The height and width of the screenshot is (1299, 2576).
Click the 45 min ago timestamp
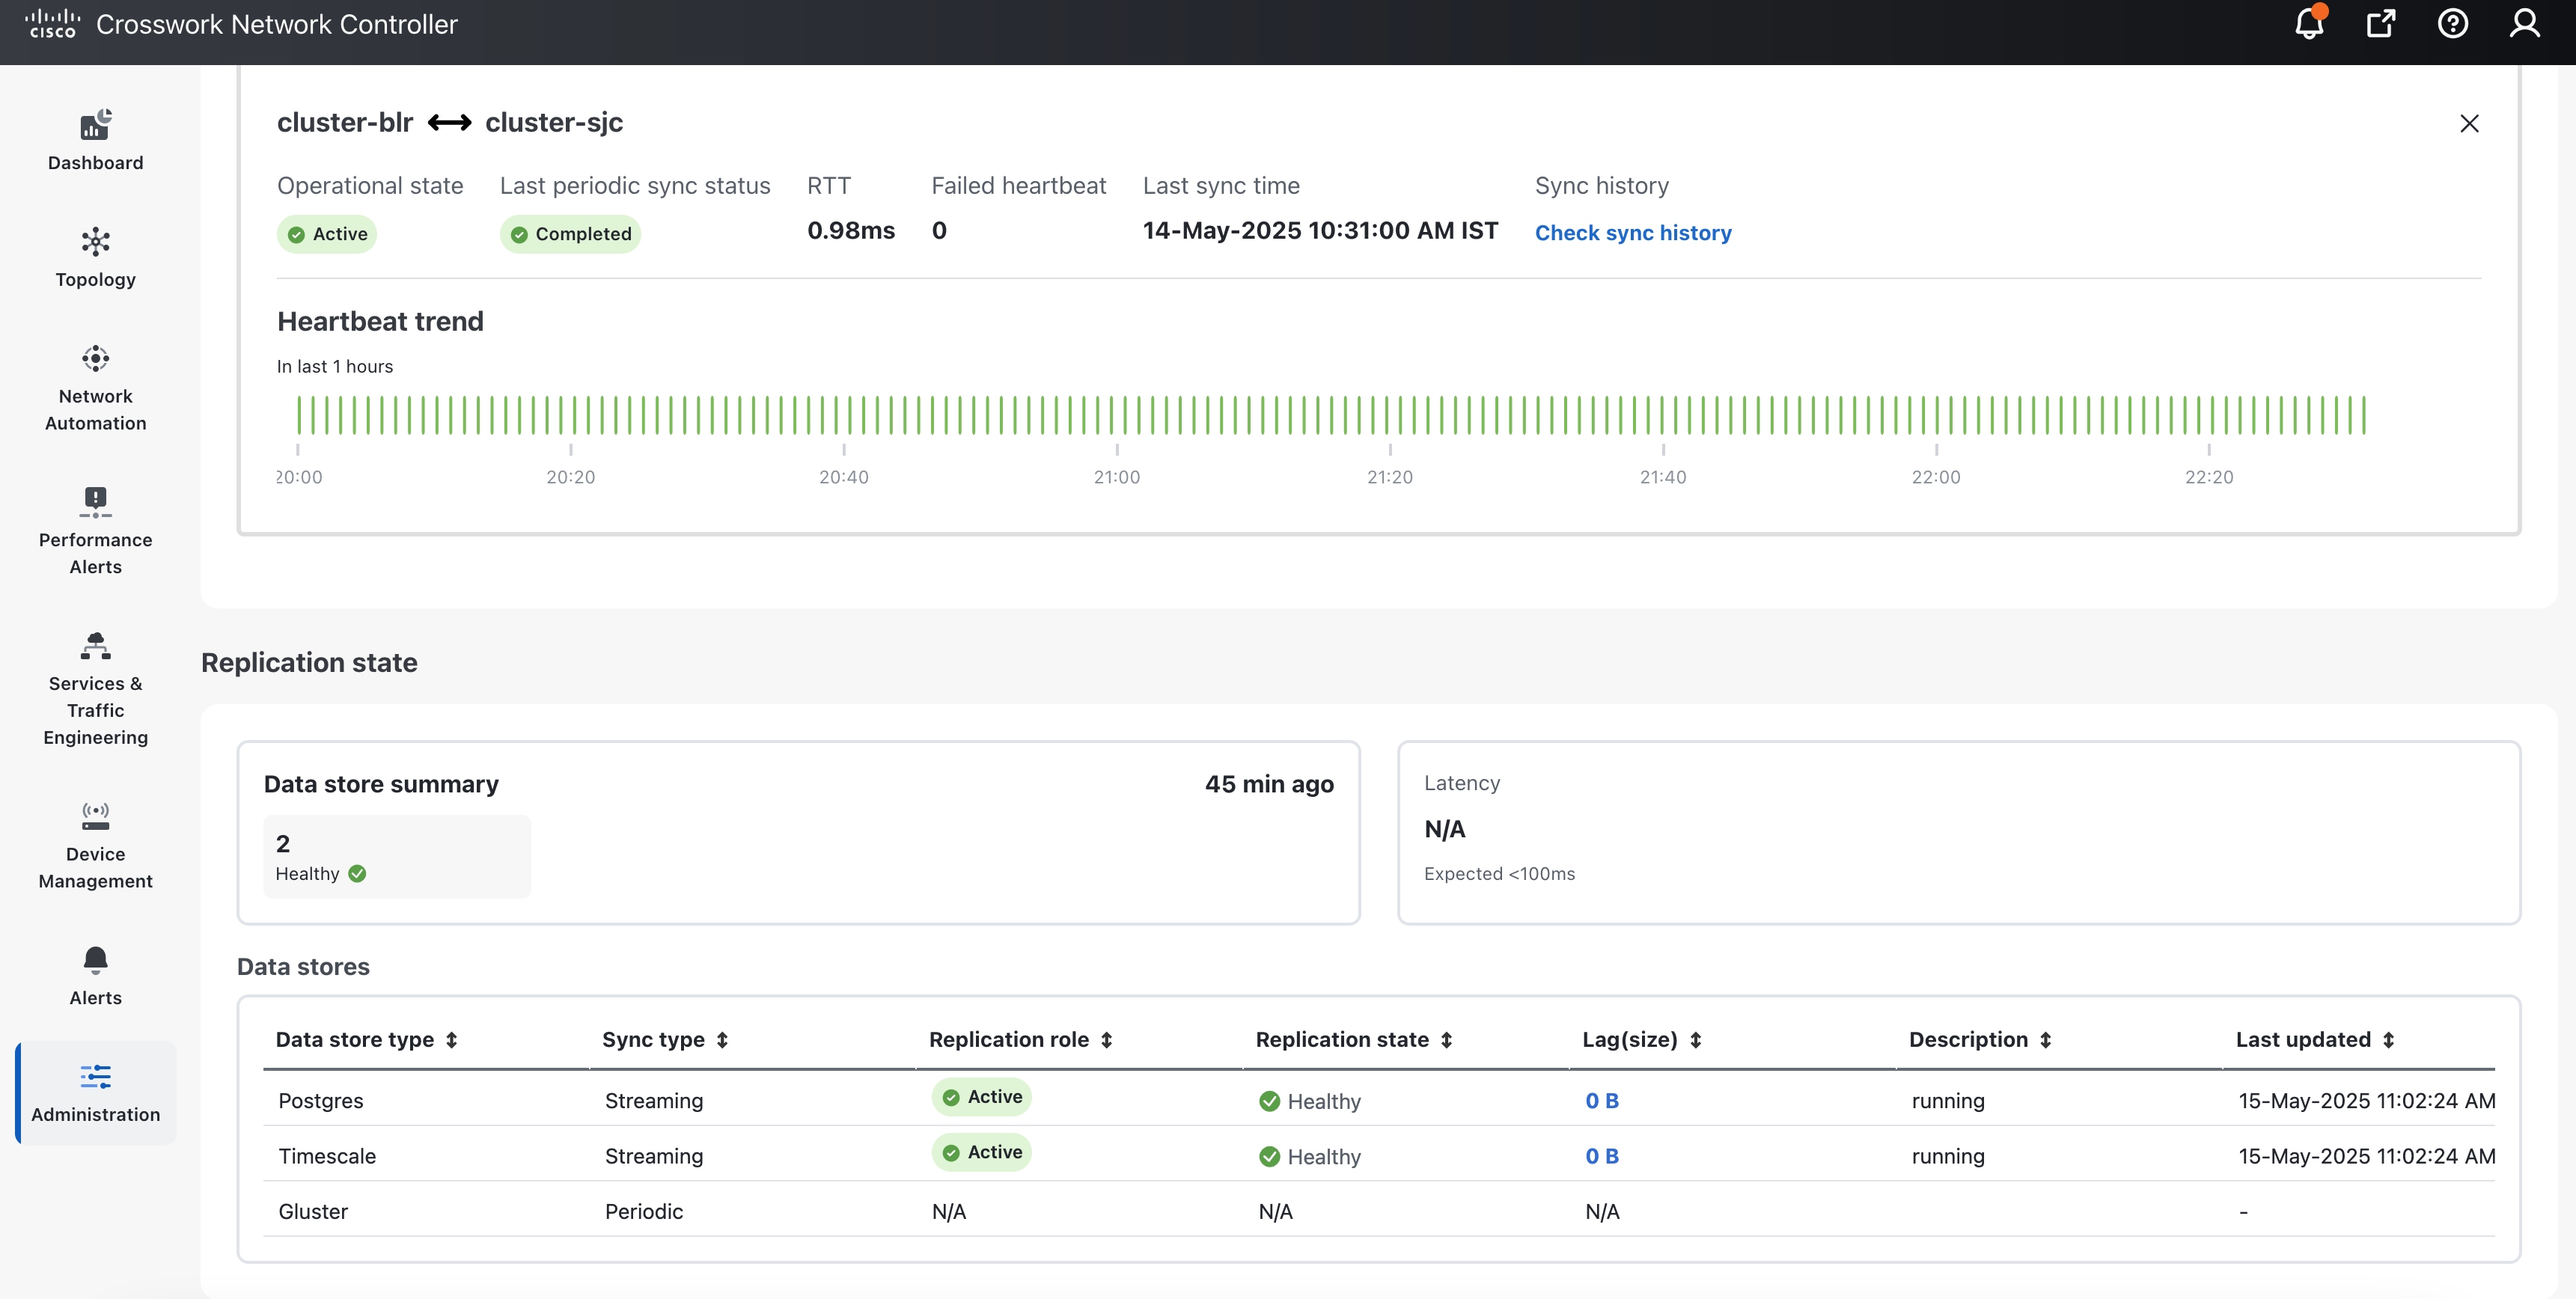coord(1269,784)
